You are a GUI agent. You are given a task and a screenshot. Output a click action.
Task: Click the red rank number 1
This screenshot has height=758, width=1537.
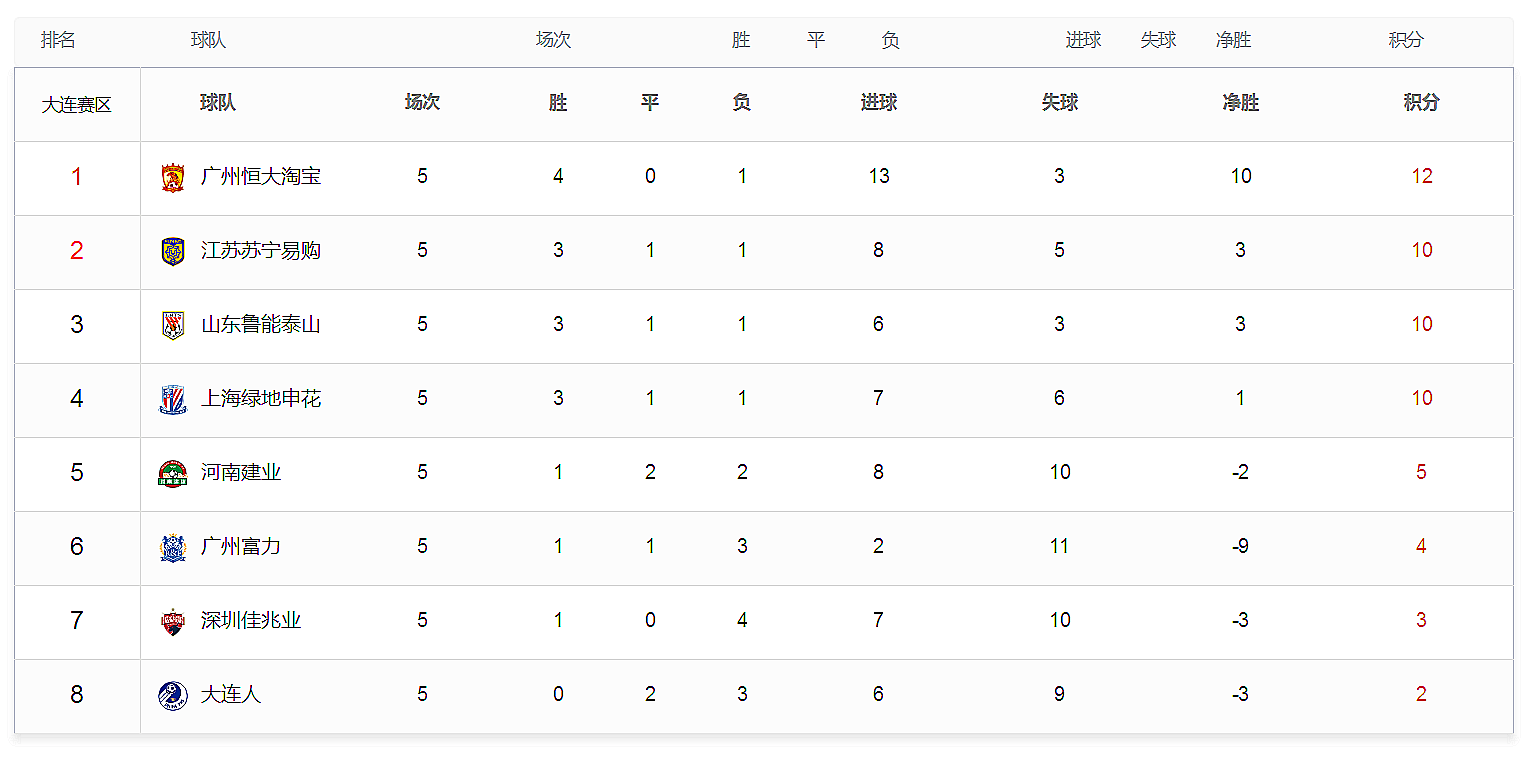(76, 177)
